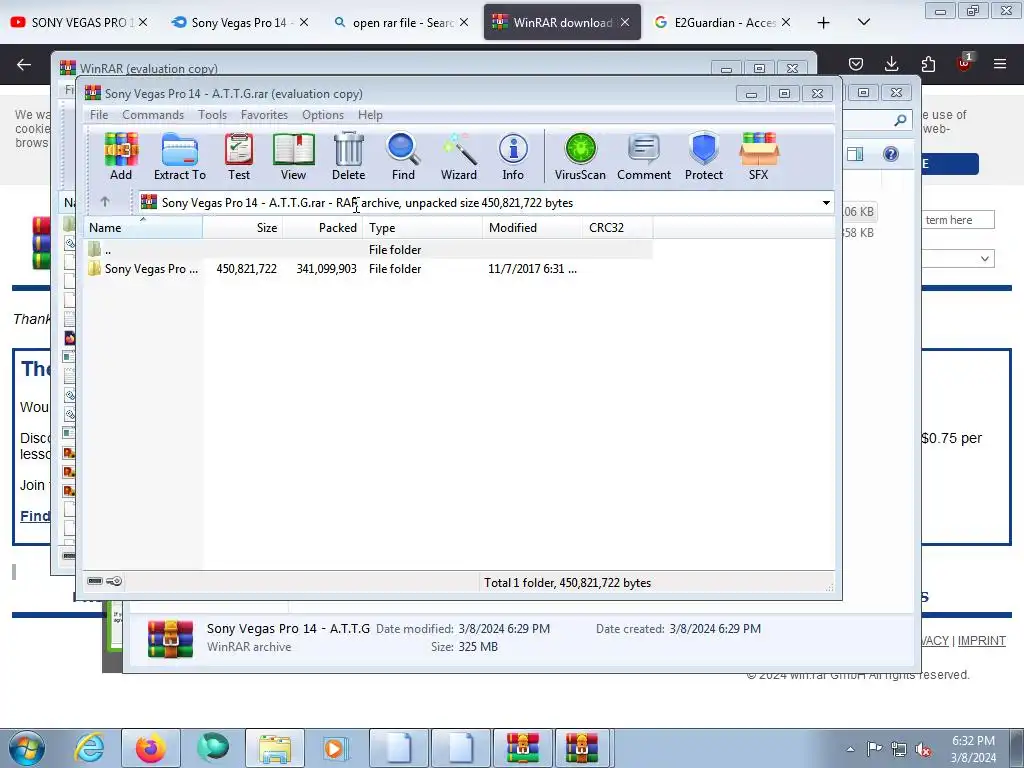The width and height of the screenshot is (1024, 768).
Task: Click the Comment toolbar icon
Action: [x=644, y=156]
